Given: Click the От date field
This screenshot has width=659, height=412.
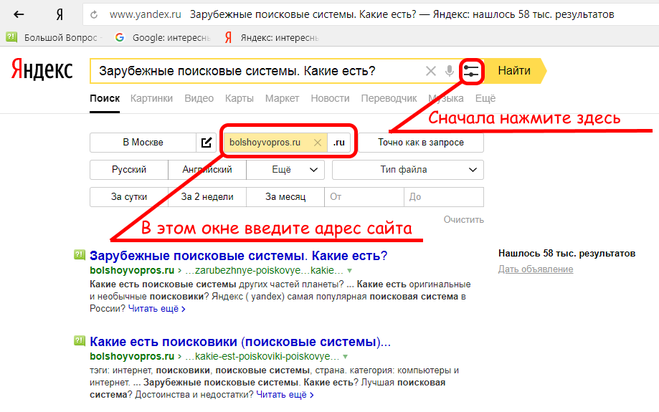Looking at the screenshot, I should tap(364, 197).
